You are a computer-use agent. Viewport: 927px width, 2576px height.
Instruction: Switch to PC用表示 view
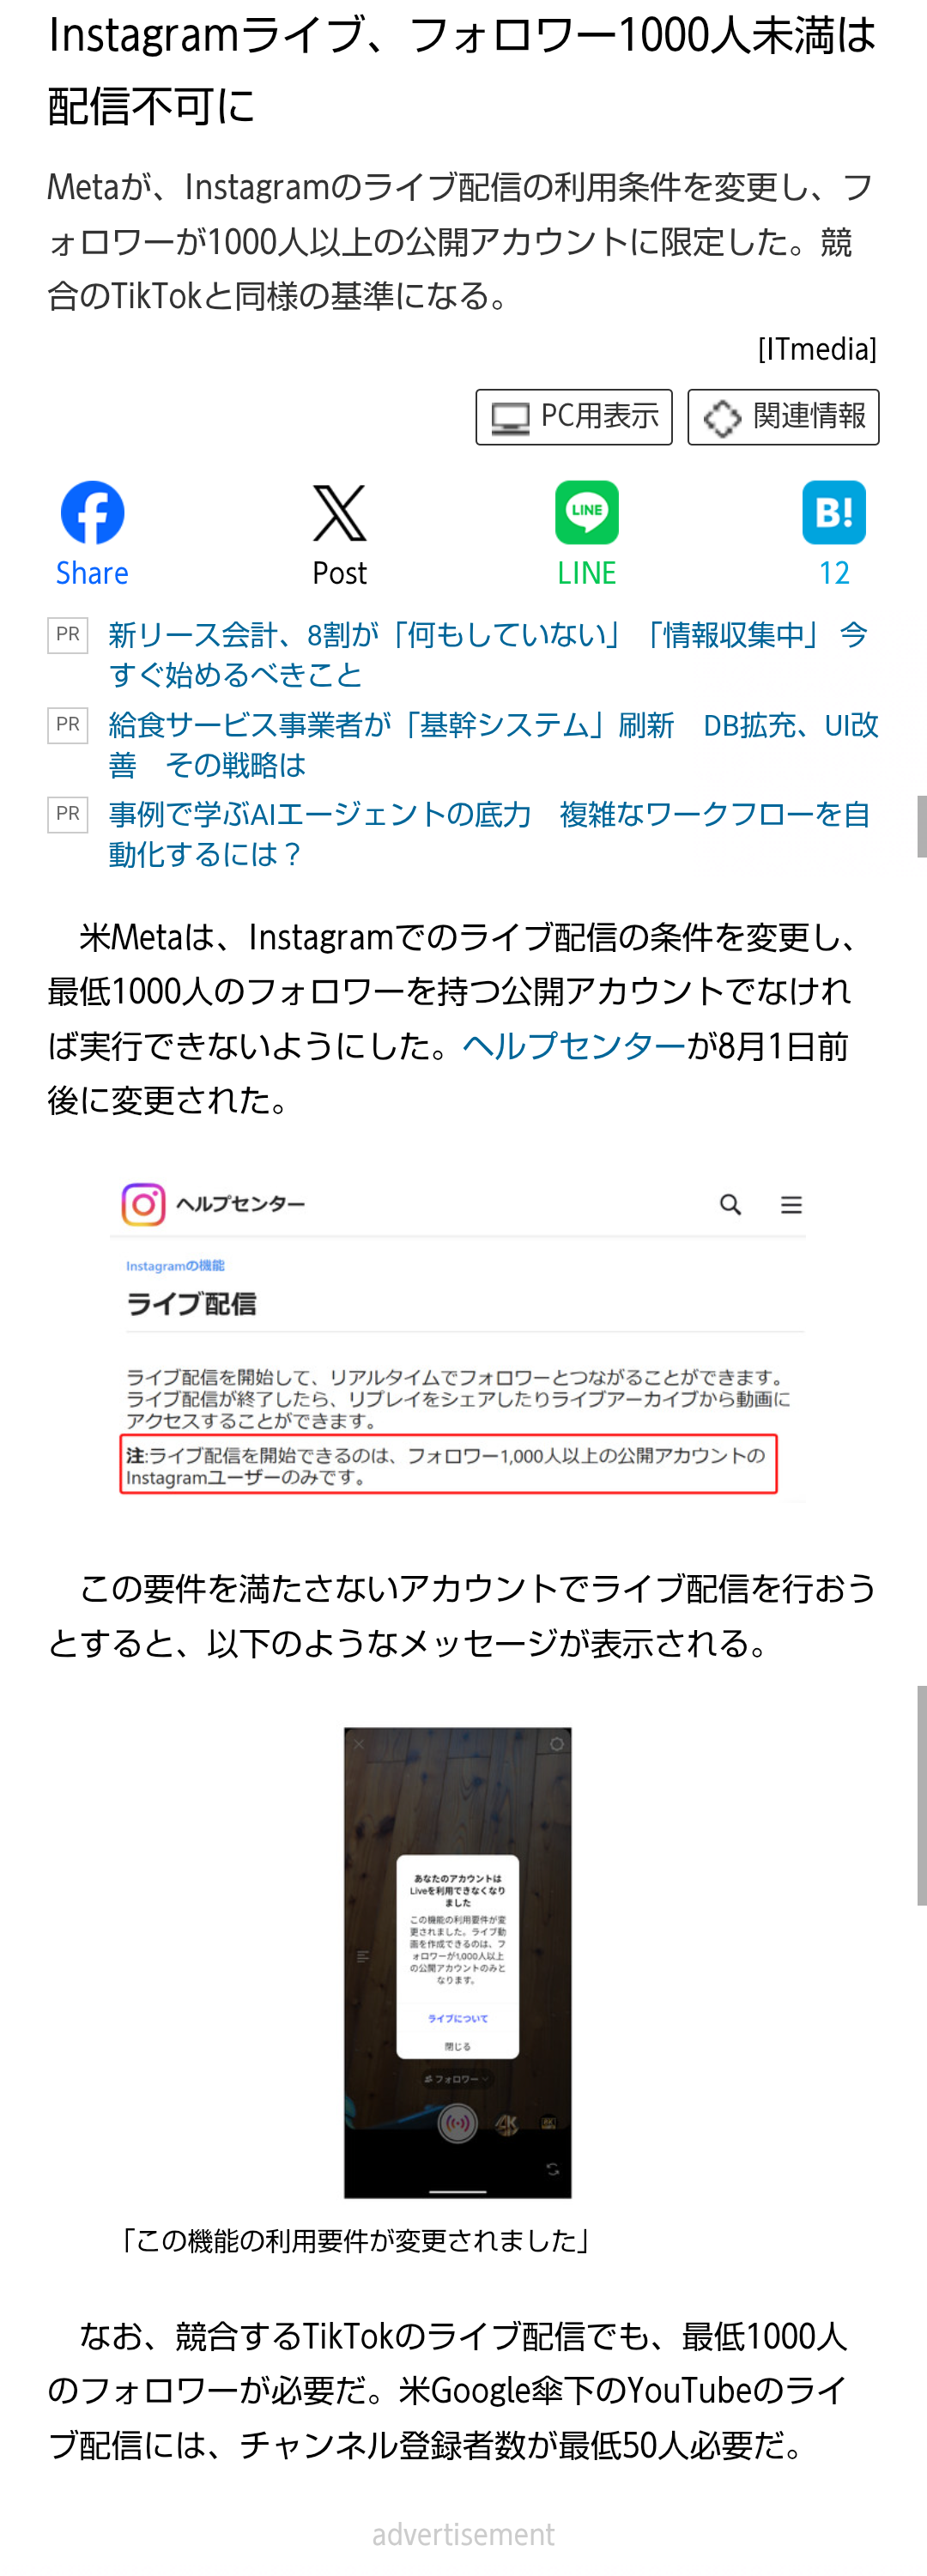[574, 417]
